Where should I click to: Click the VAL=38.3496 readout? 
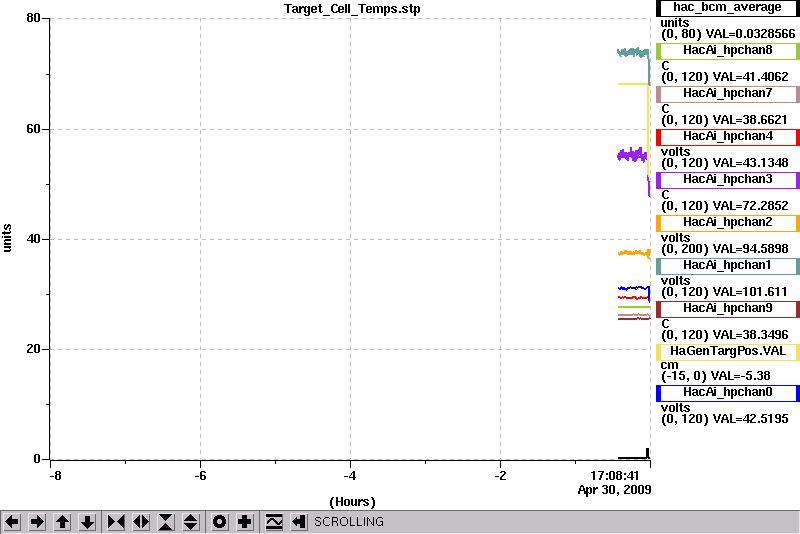coord(750,335)
